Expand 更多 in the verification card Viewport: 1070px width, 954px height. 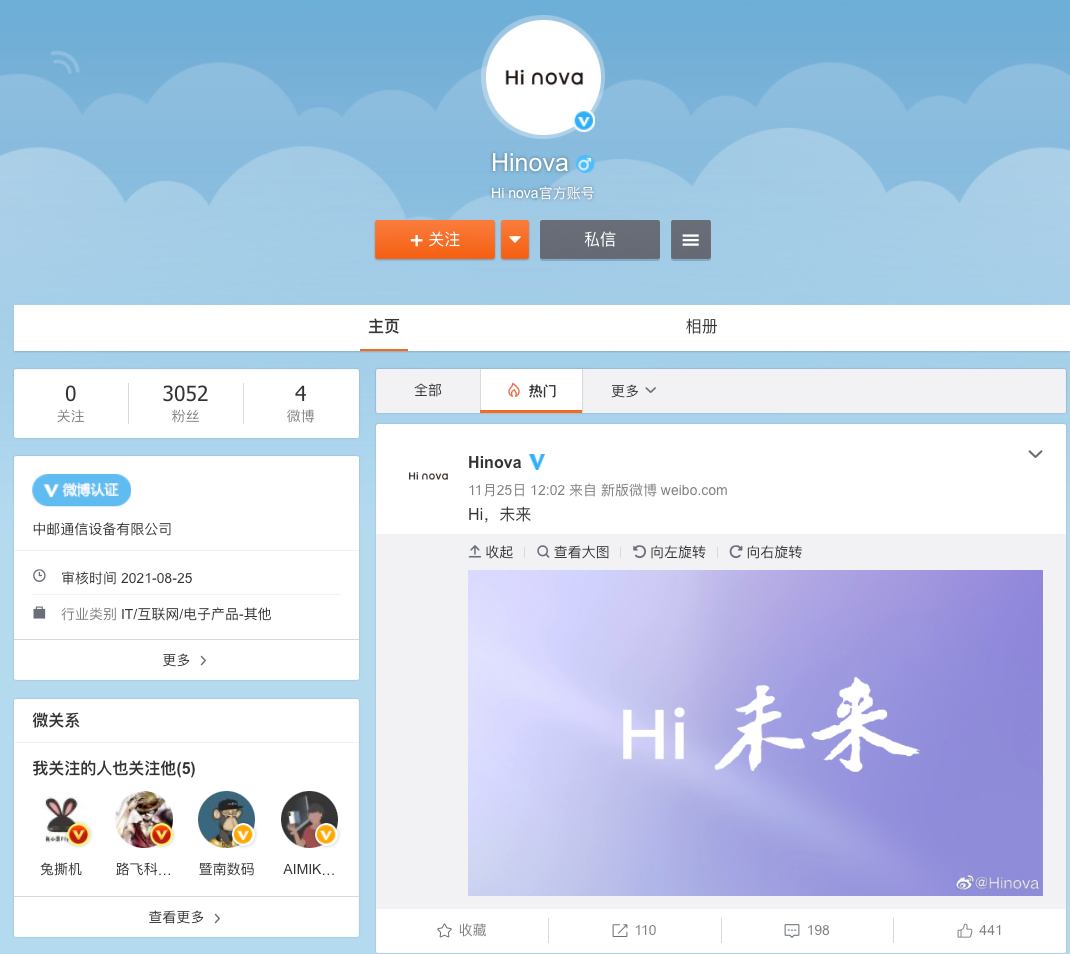[x=186, y=660]
